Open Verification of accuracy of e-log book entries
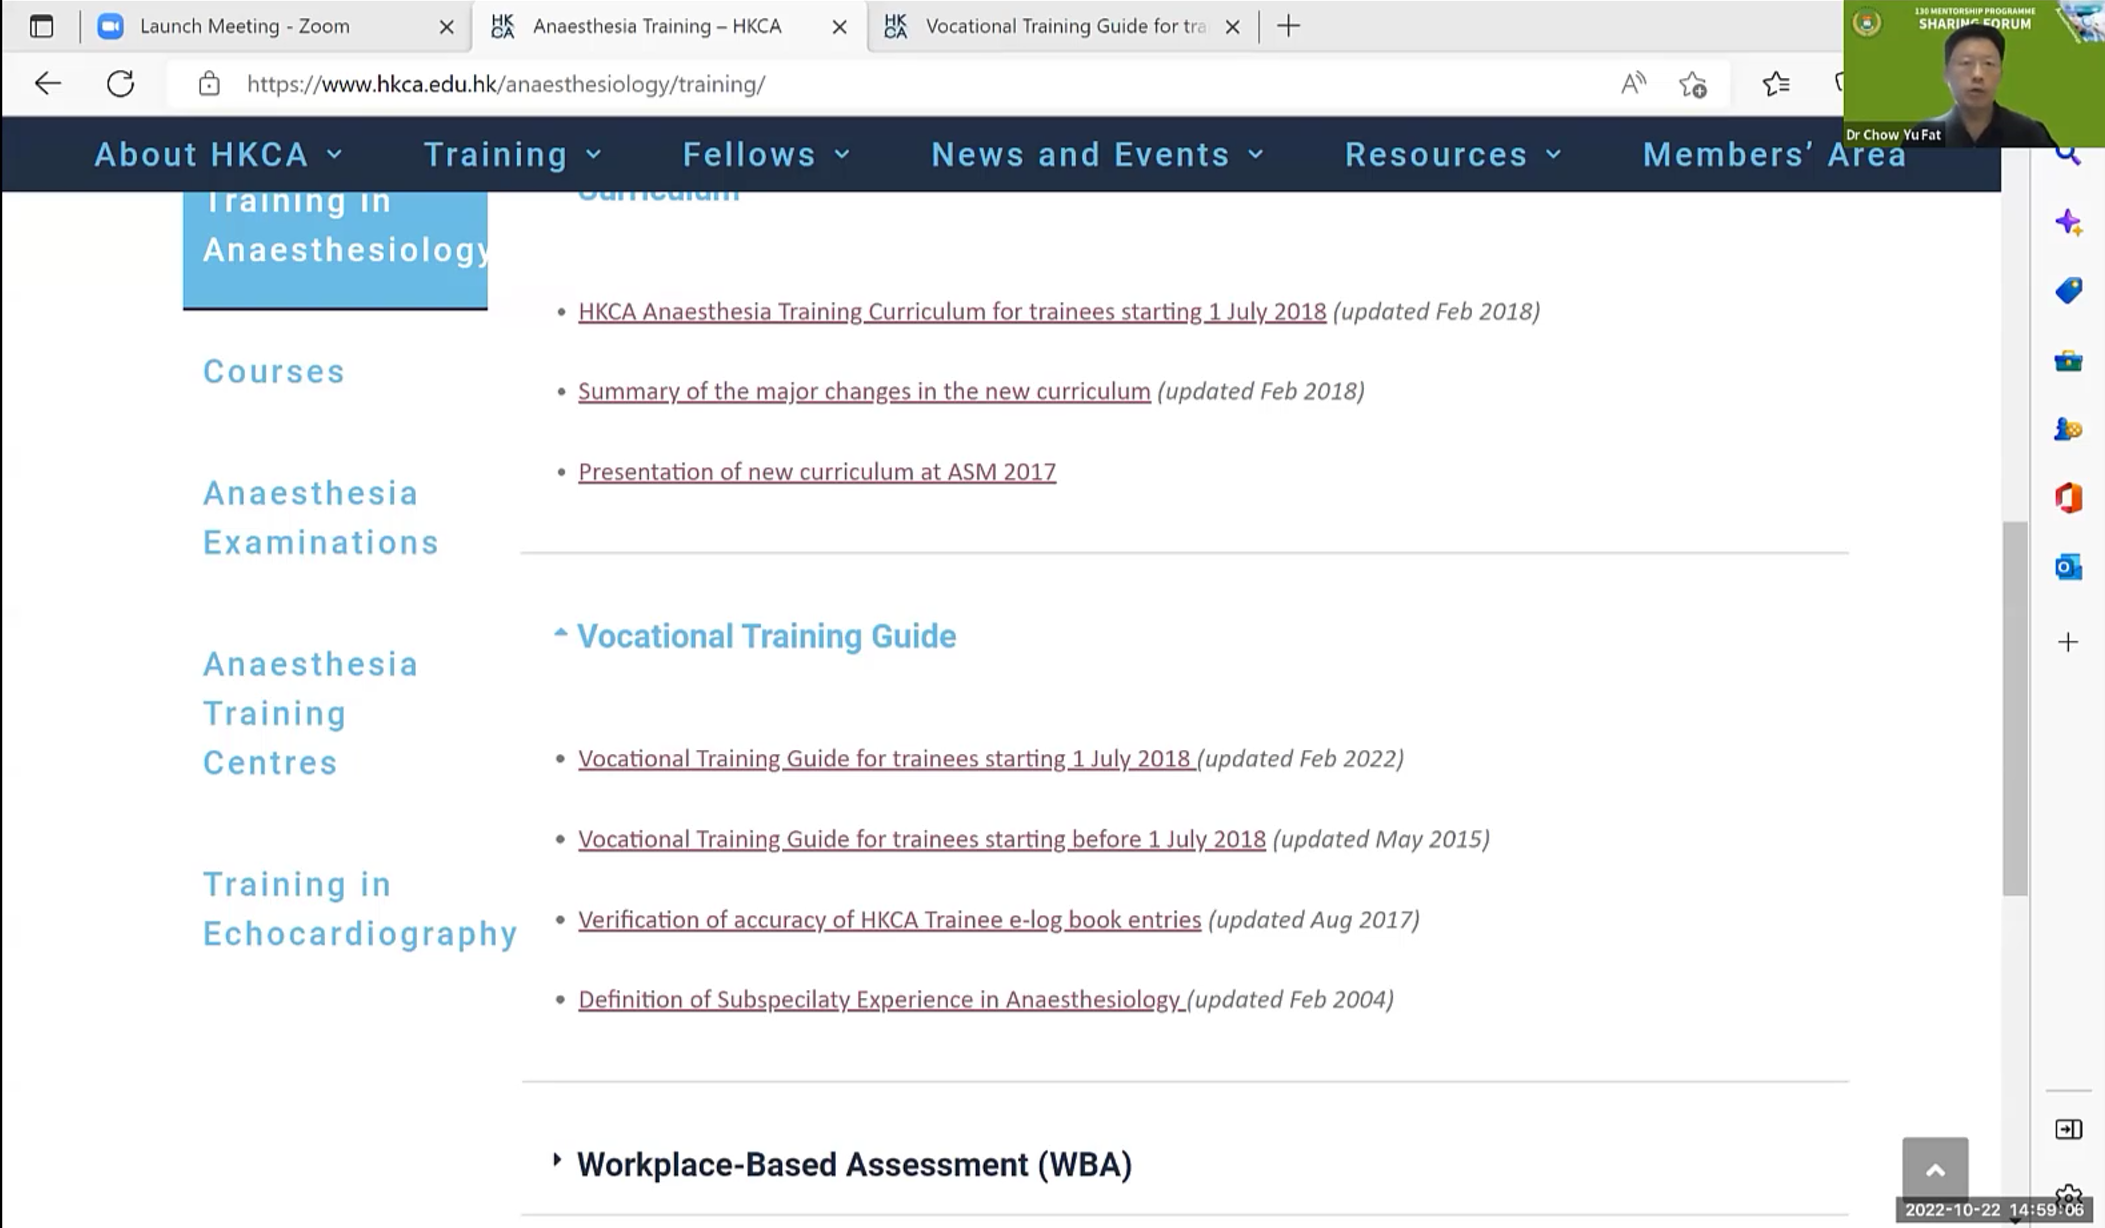 point(889,919)
